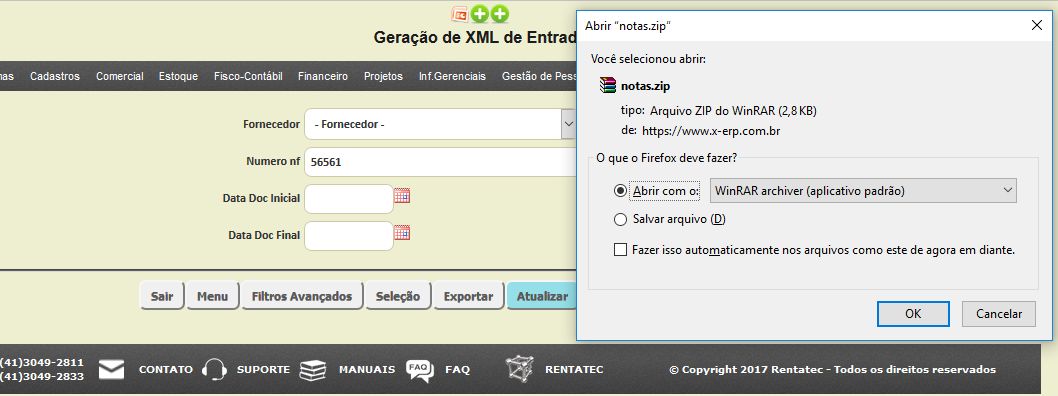
Task: Click the WinRAR notas.zip file icon
Action: [608, 86]
